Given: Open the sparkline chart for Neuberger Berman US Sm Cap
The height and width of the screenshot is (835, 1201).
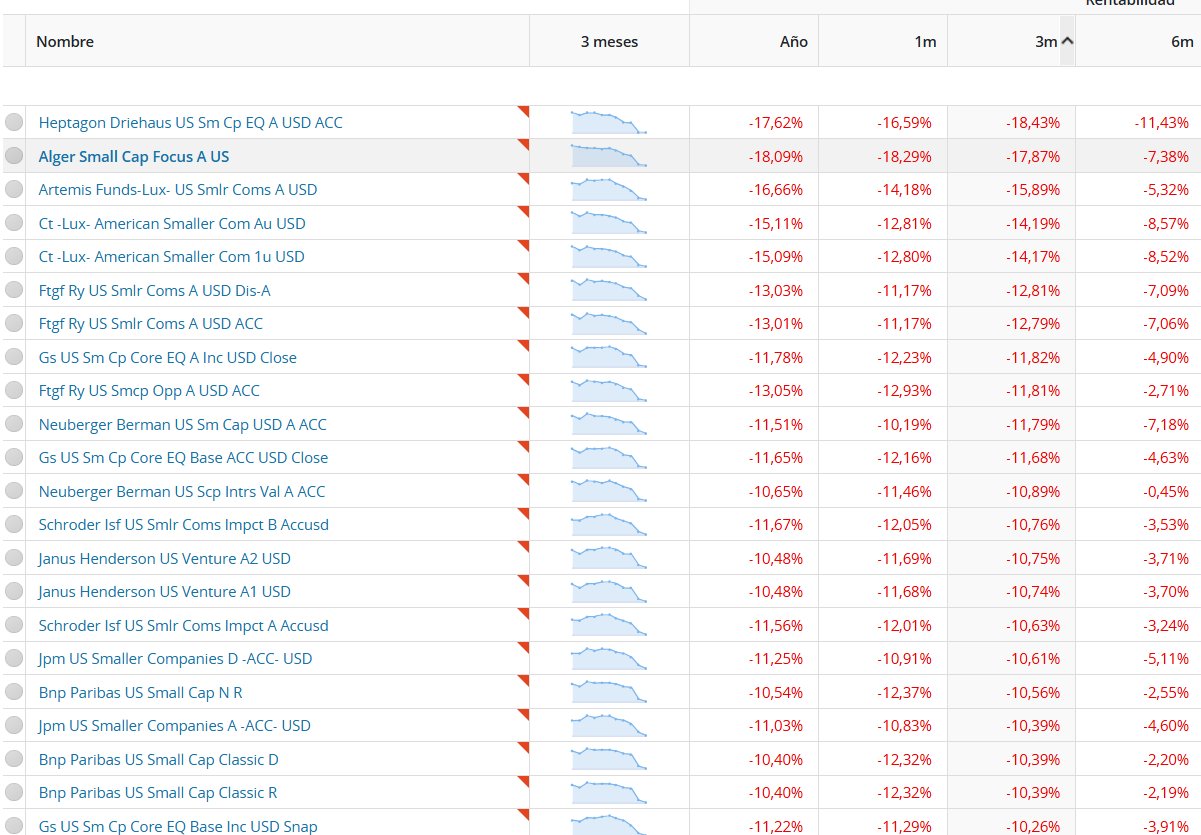Looking at the screenshot, I should click(x=609, y=424).
